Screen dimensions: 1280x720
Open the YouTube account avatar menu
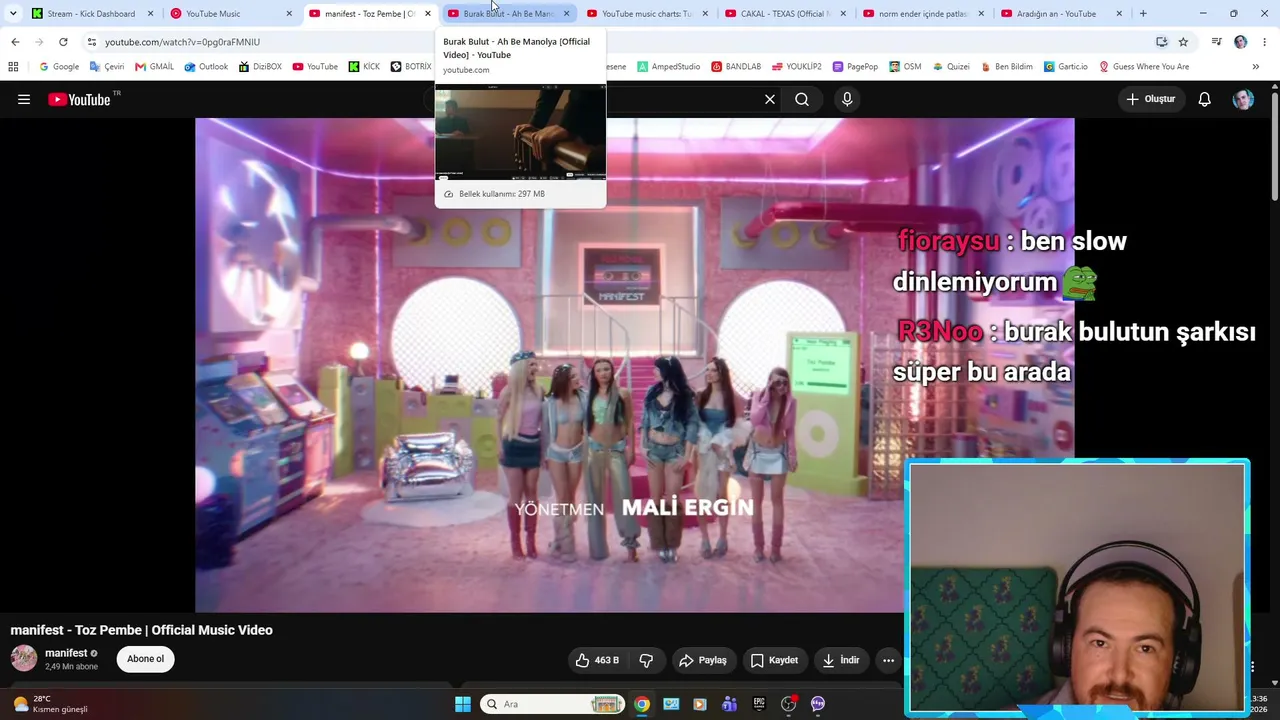1243,99
